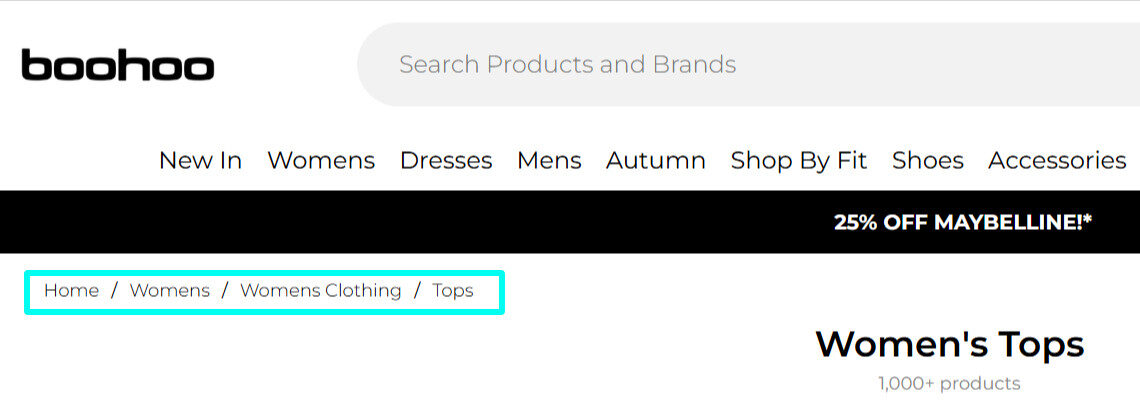Select Dresses in the navigation bar
This screenshot has width=1140, height=400.
click(446, 160)
